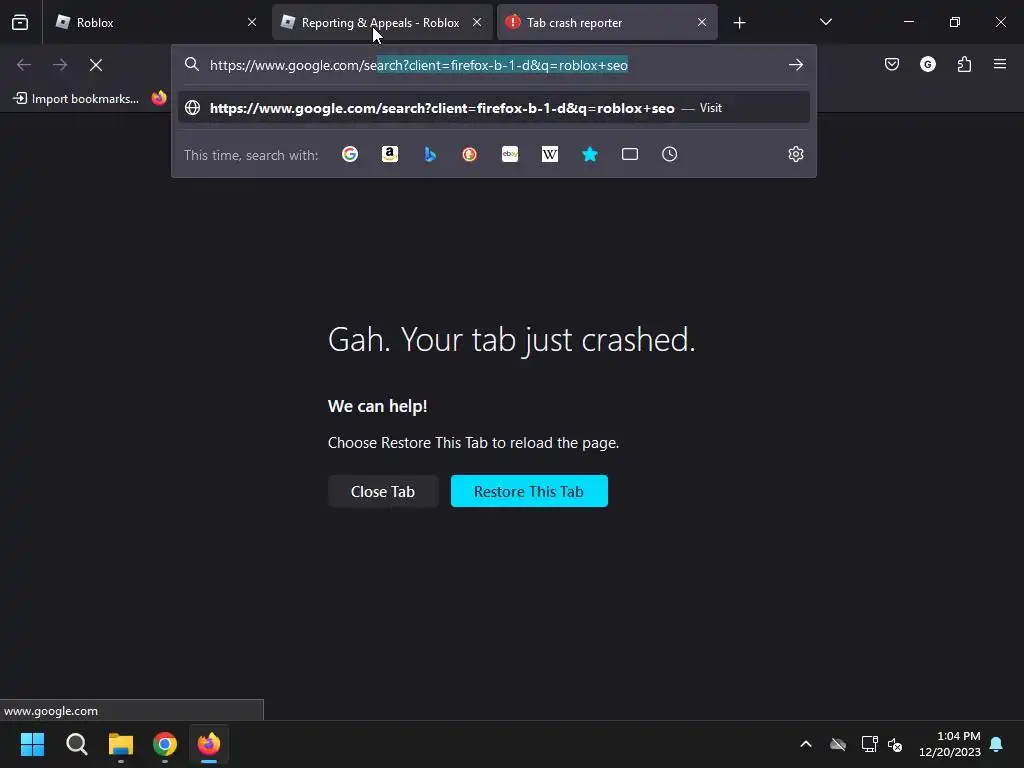This screenshot has width=1024, height=768.
Task: Open Windows taskbar search
Action: click(x=76, y=744)
